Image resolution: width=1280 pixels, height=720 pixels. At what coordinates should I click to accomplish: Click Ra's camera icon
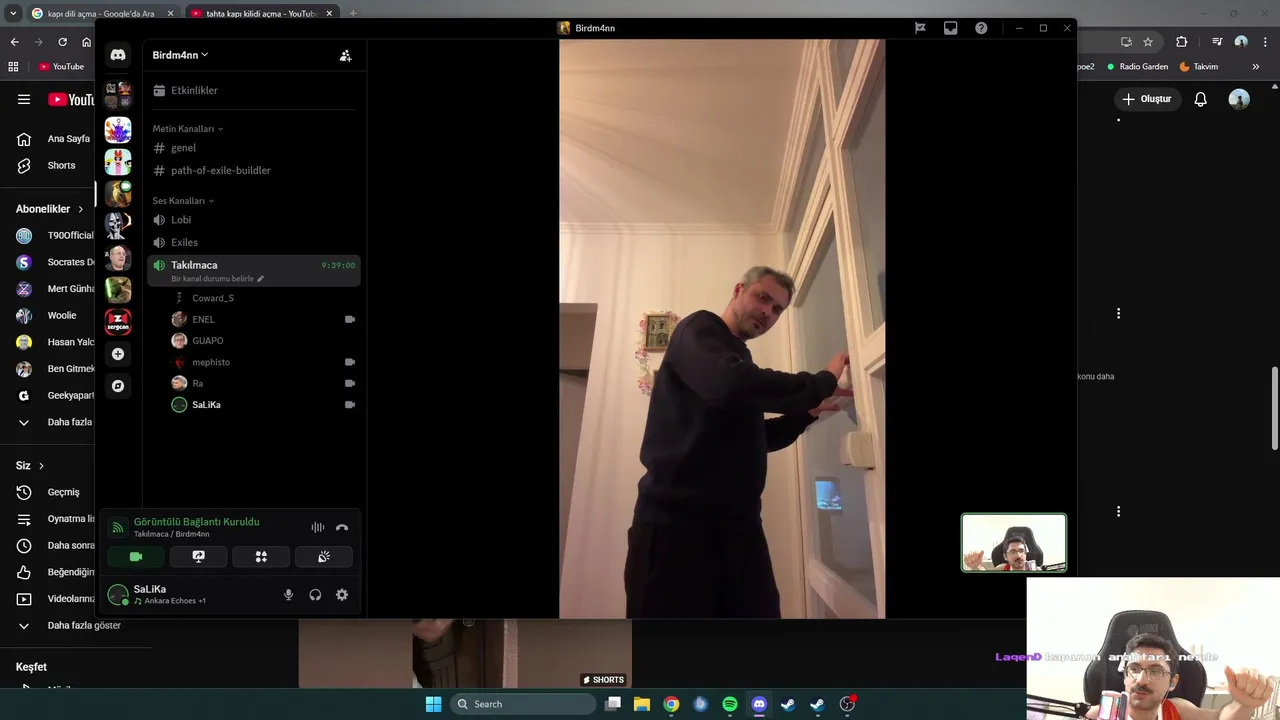coord(350,383)
